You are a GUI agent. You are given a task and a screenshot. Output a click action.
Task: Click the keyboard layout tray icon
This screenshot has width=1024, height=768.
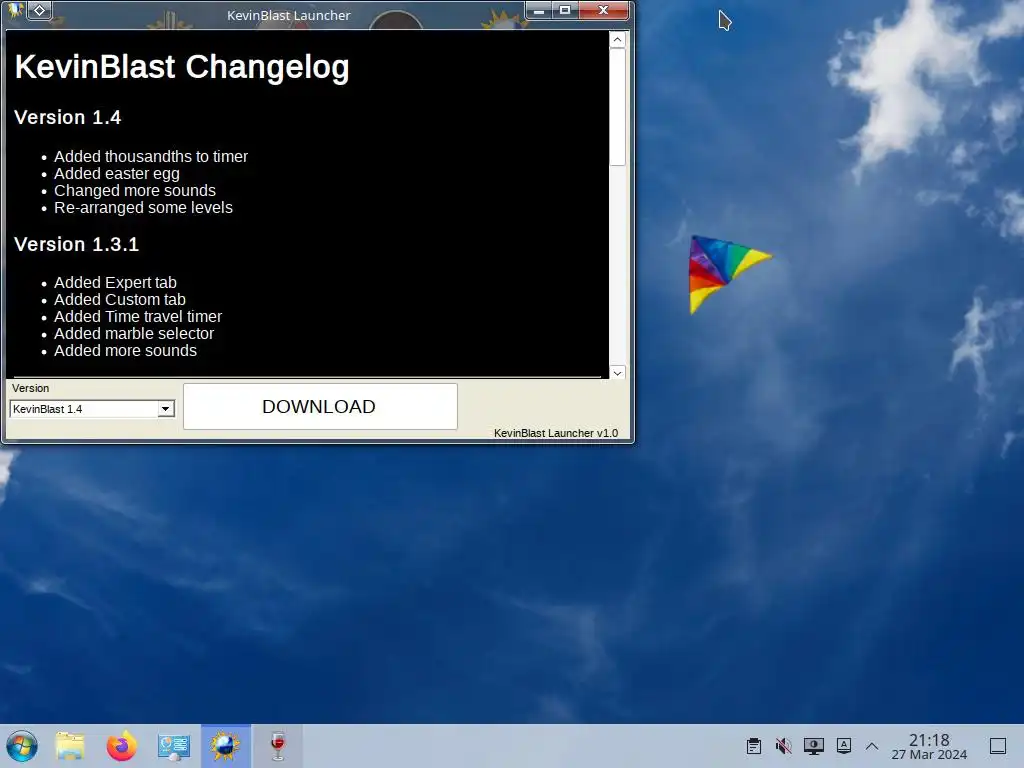point(844,746)
